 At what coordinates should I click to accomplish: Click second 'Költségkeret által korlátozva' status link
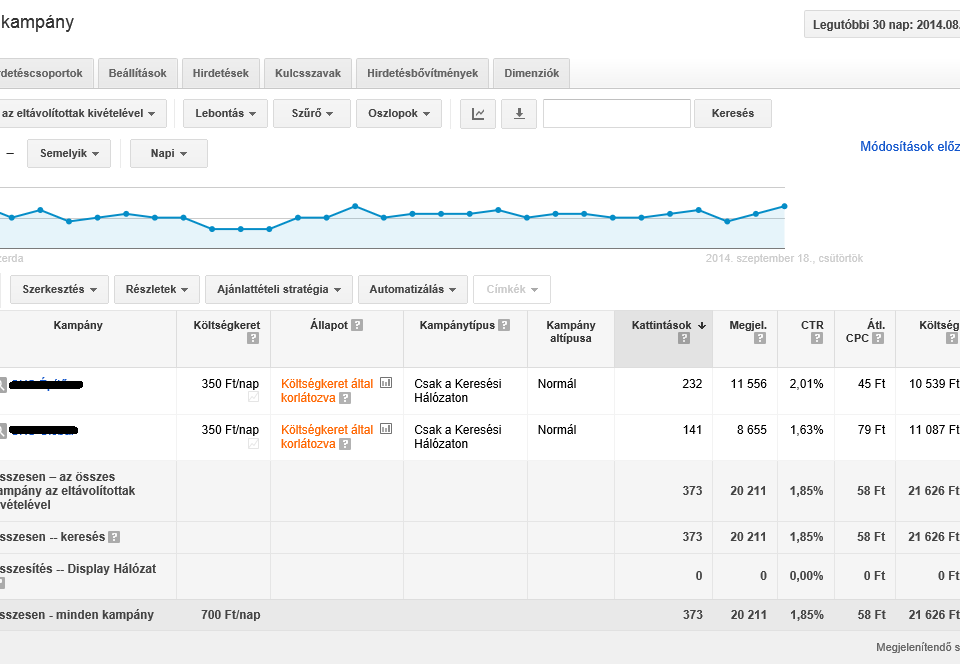[327, 437]
